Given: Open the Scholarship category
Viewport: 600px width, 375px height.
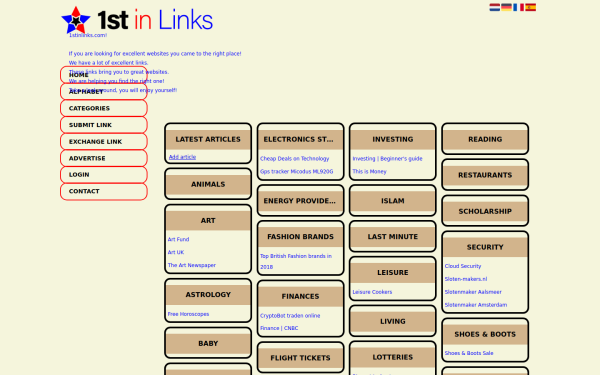Looking at the screenshot, I should (485, 212).
